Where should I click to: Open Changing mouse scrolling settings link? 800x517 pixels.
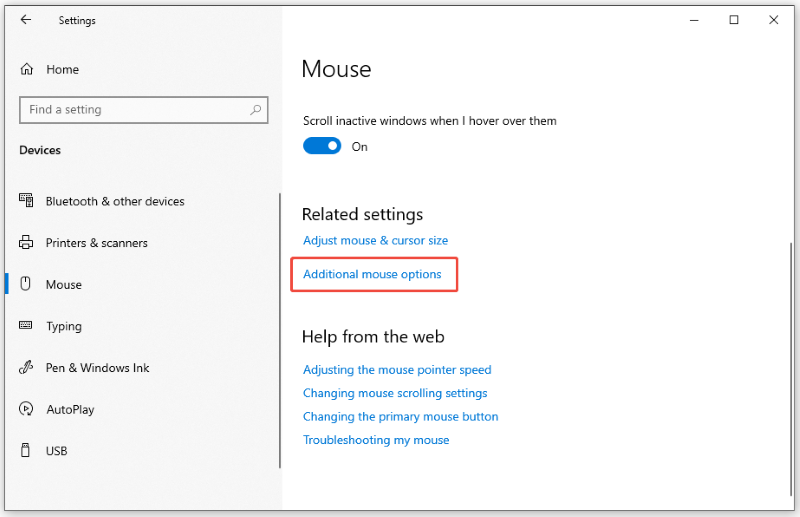(x=395, y=393)
